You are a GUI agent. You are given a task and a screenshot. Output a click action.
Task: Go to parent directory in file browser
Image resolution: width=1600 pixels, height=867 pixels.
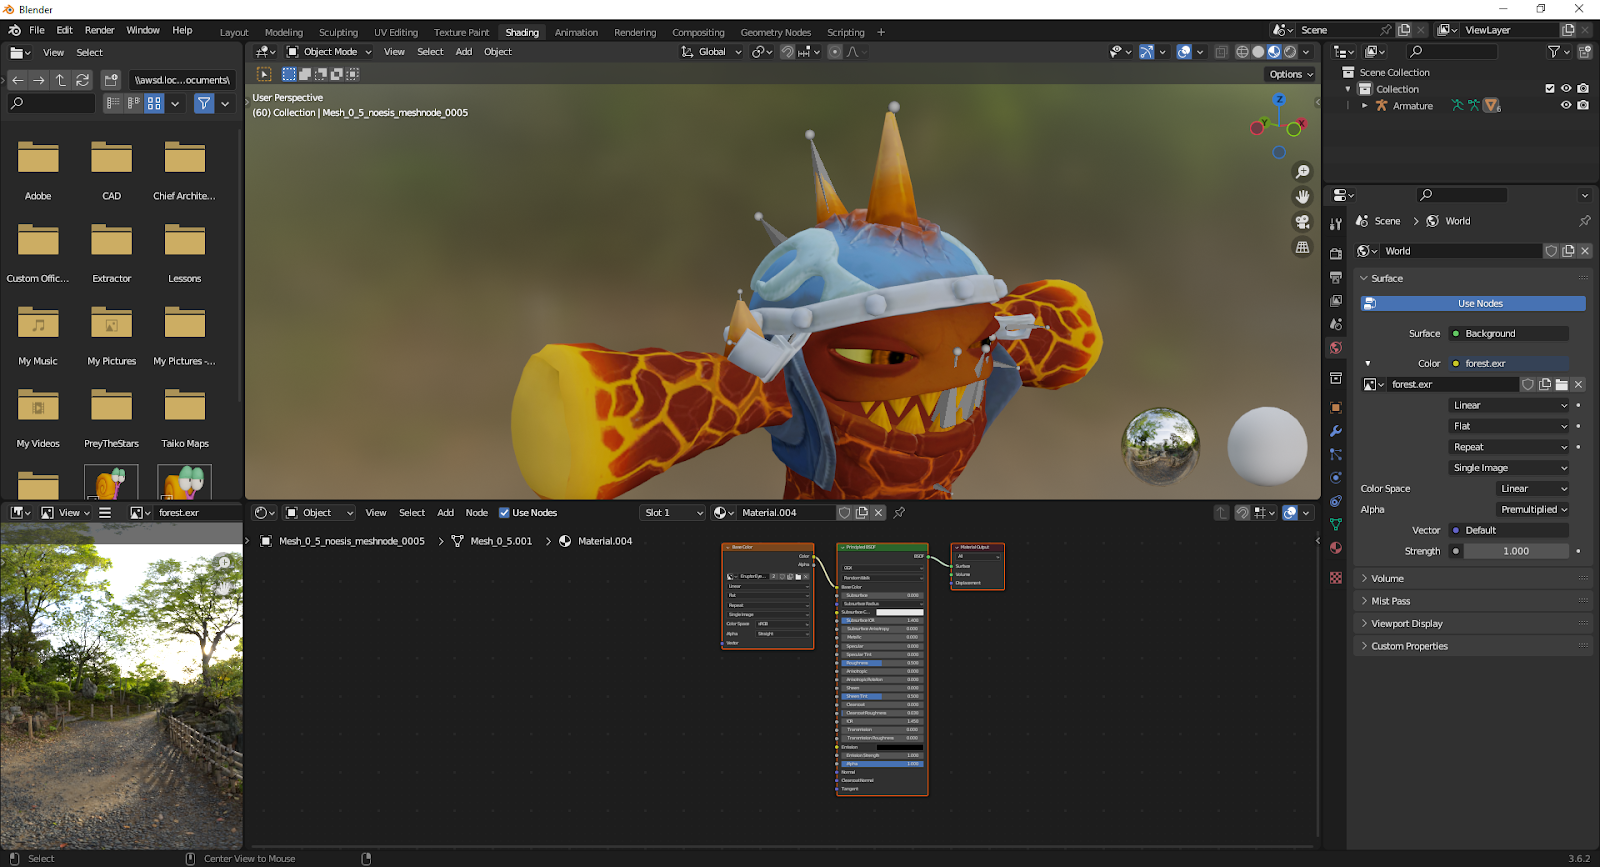61,80
